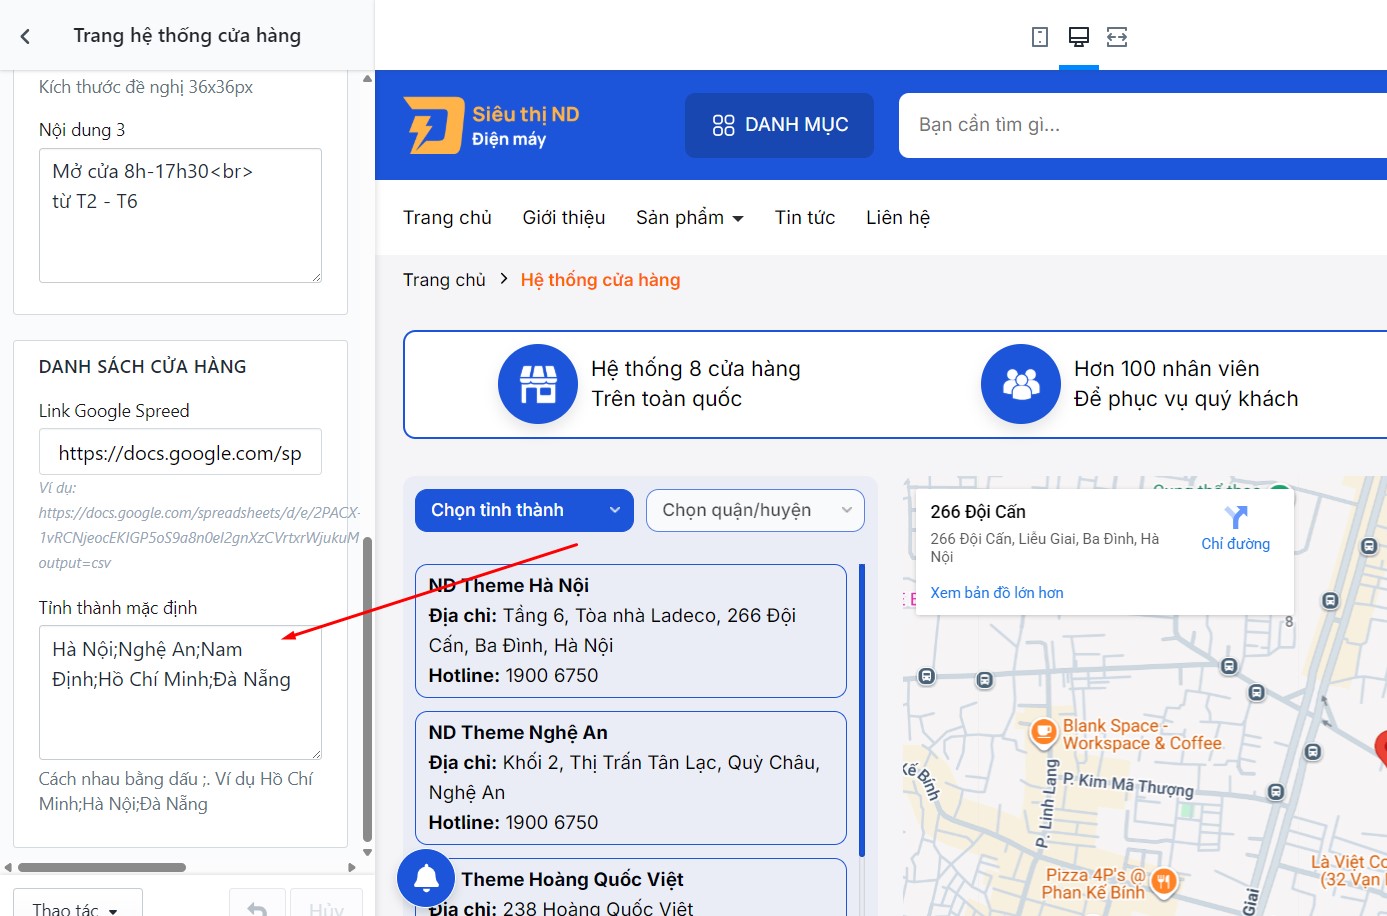The height and width of the screenshot is (916, 1387).
Task: Open the Chọn tỉnh thành dropdown
Action: coord(524,510)
